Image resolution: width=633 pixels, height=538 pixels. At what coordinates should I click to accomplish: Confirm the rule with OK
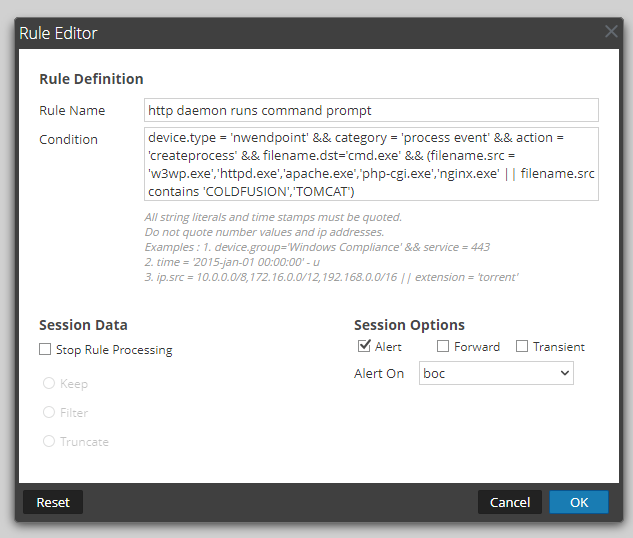[579, 502]
